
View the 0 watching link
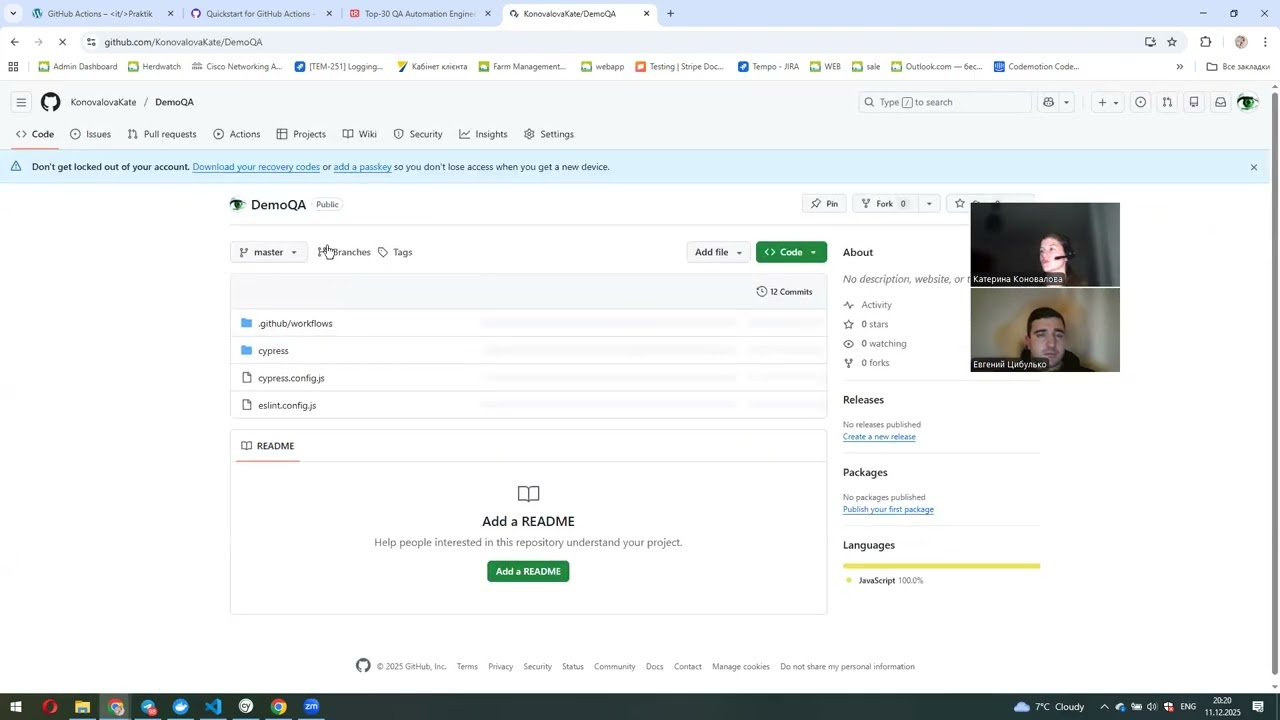[875, 343]
